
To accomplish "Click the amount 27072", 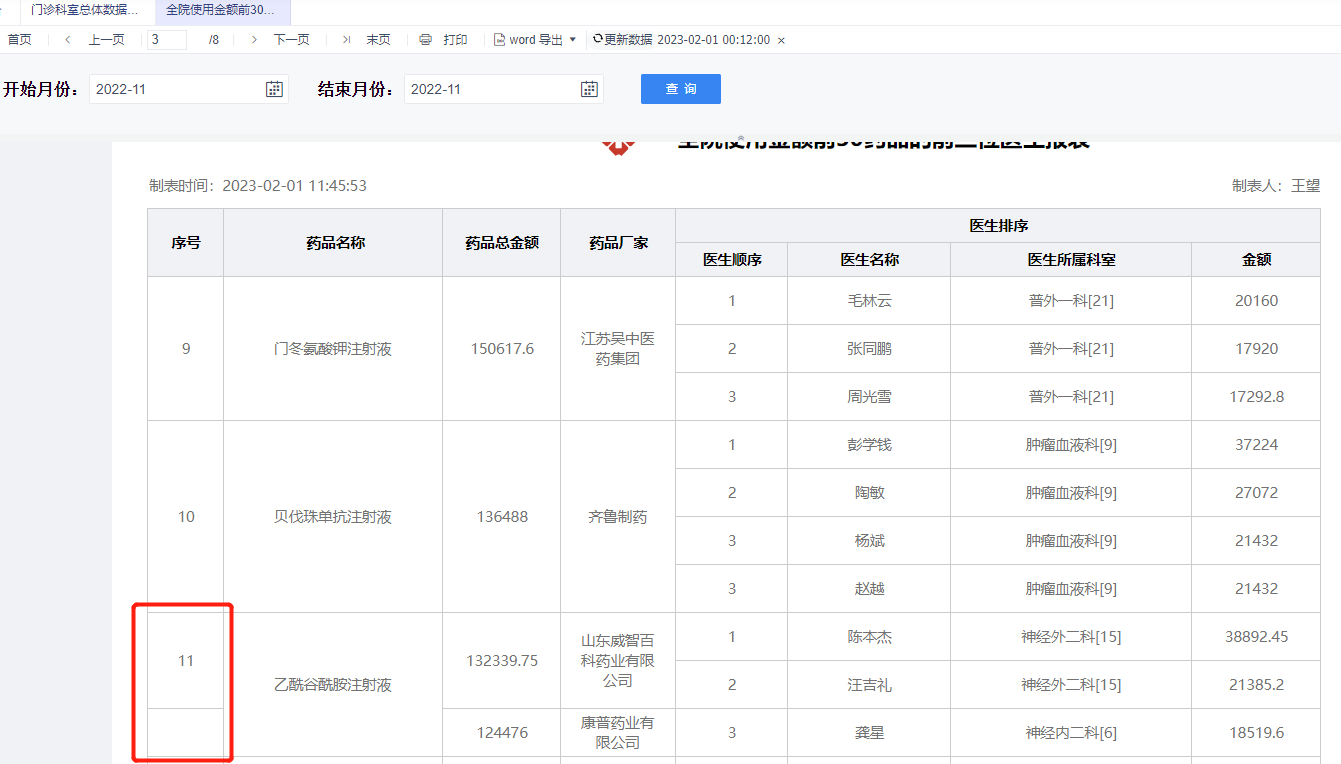I will [1256, 493].
